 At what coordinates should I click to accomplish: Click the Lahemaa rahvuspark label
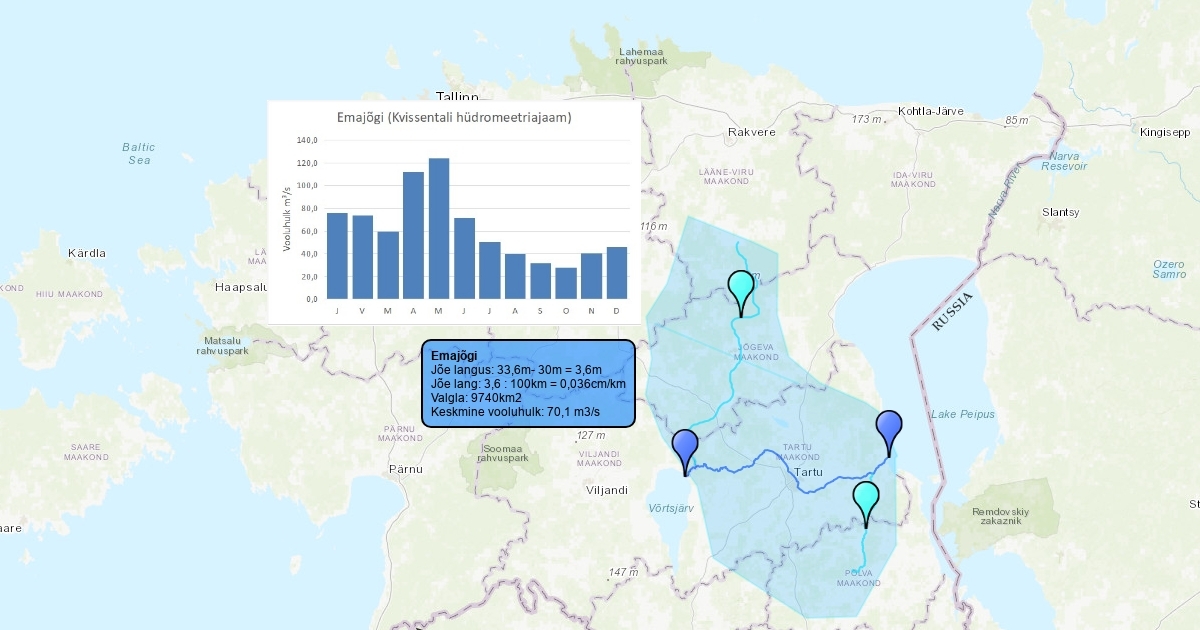point(641,56)
